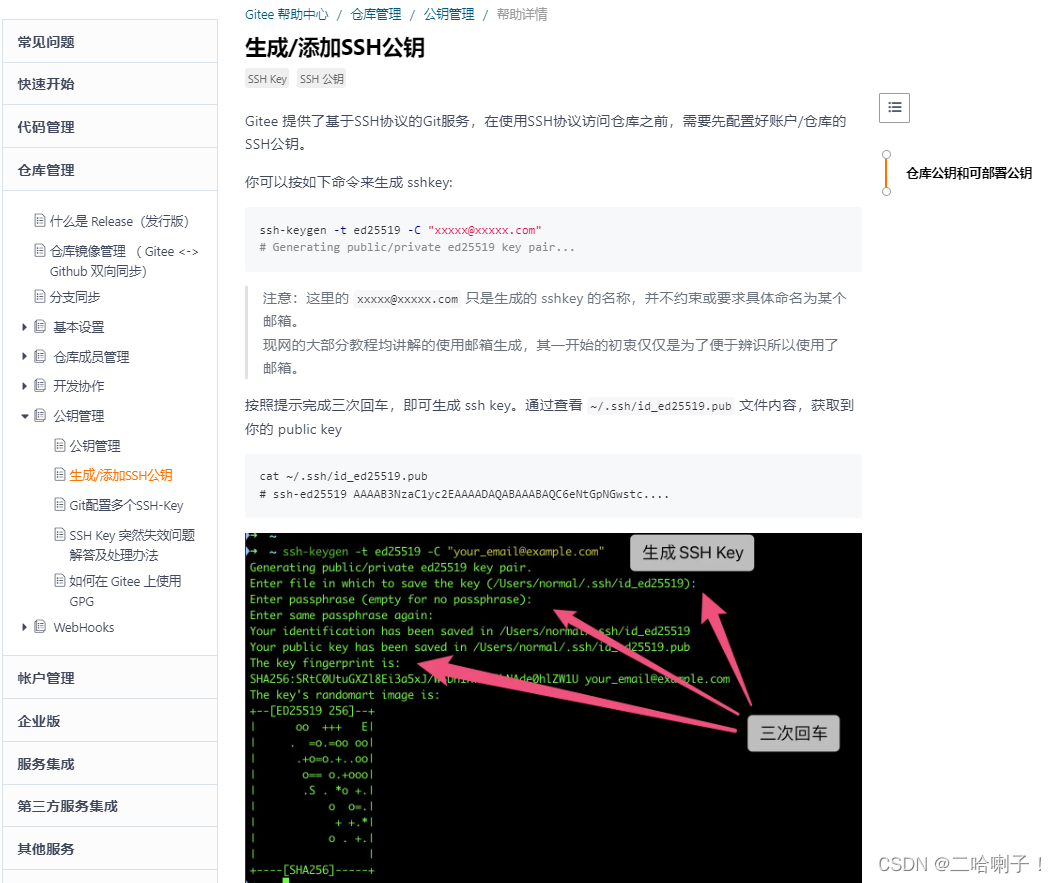Click the ssh-keygen command code block
Image resolution: width=1057 pixels, height=883 pixels.
(x=553, y=239)
